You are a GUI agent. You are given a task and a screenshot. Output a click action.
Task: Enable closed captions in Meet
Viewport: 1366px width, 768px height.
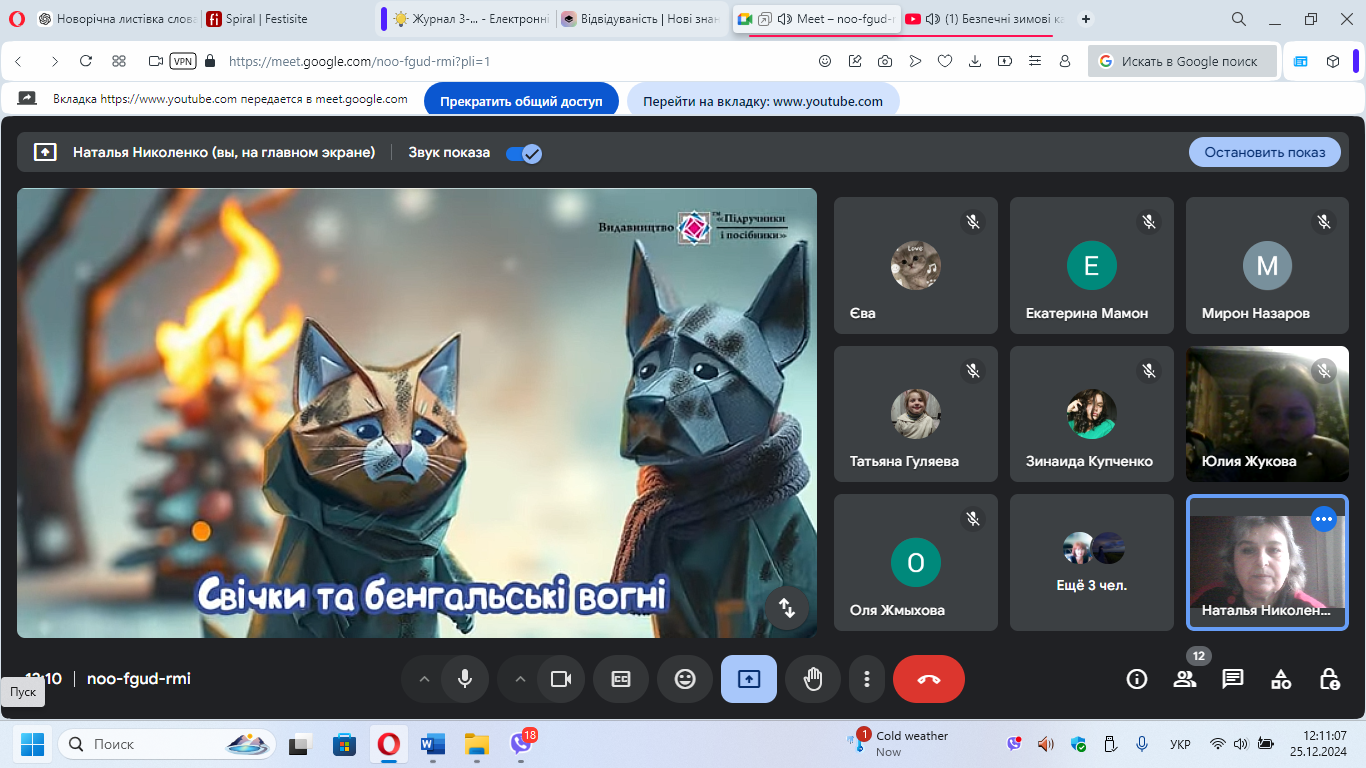coord(621,679)
